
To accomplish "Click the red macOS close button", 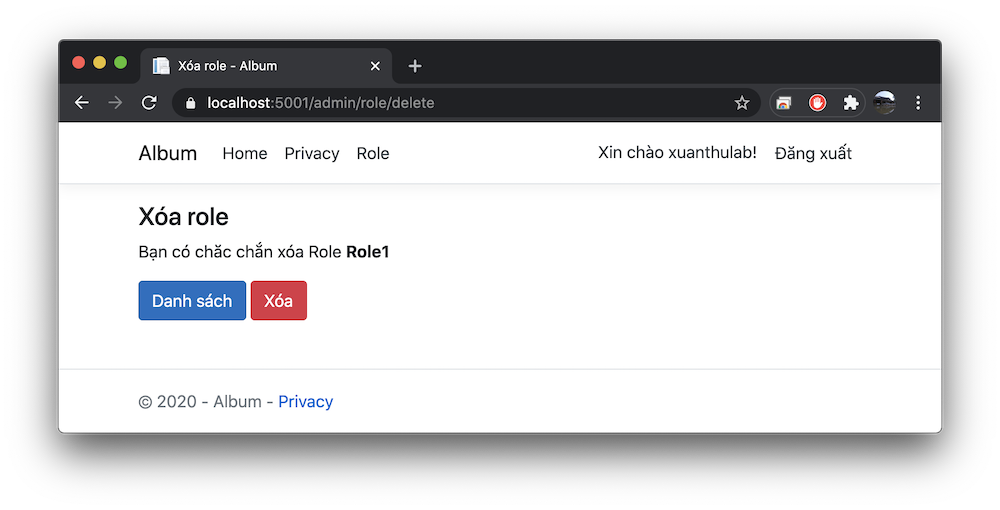I will (78, 62).
